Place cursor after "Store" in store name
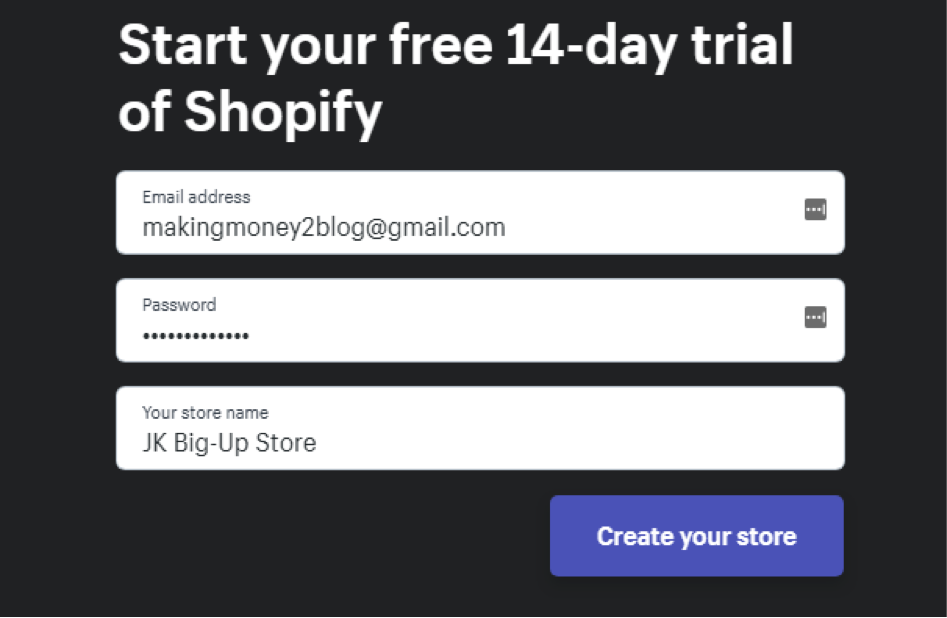The width and height of the screenshot is (947, 618). pos(318,443)
